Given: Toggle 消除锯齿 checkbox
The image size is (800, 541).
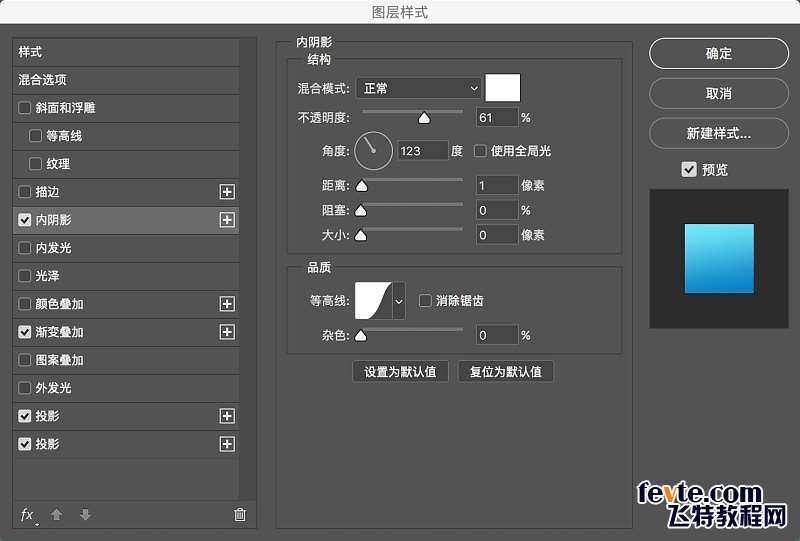Looking at the screenshot, I should [425, 301].
